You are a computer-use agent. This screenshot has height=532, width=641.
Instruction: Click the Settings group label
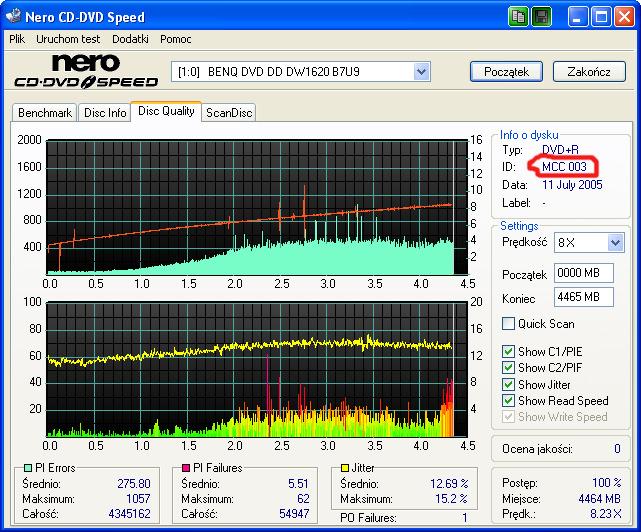pyautogui.click(x=519, y=226)
